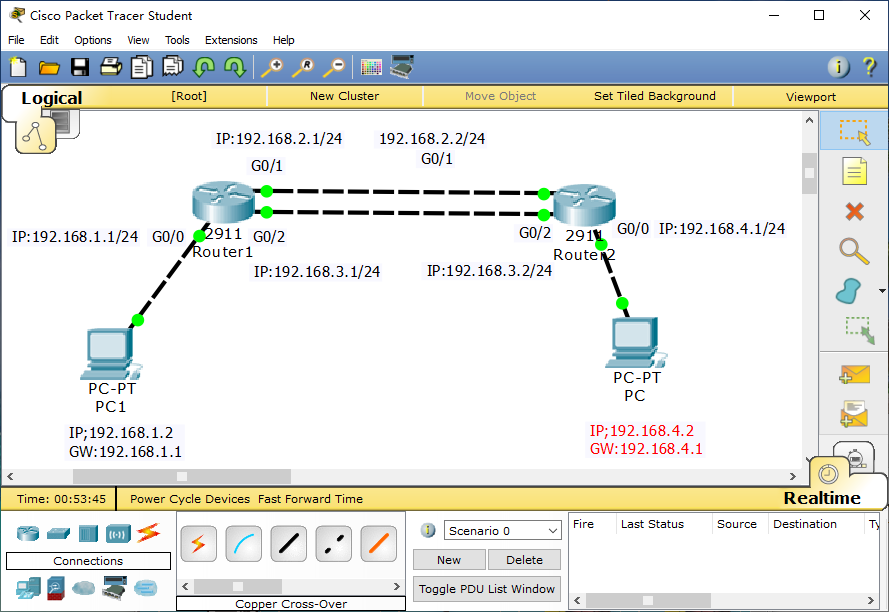Click the Zoom Out magnifier icon
The image size is (889, 612).
tap(334, 67)
